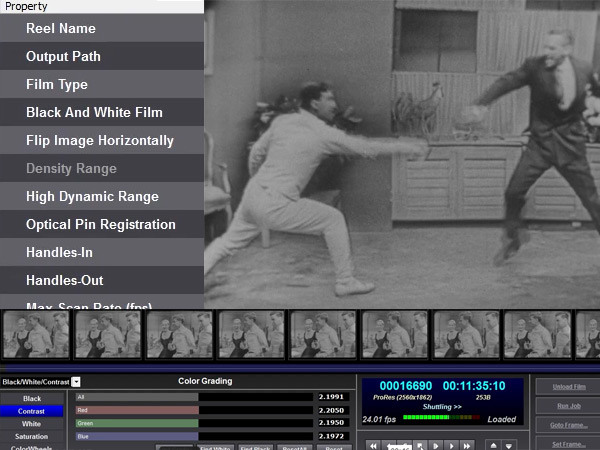Click the Set Frame... button
Viewport: 600px width, 450px height.
[x=568, y=444]
